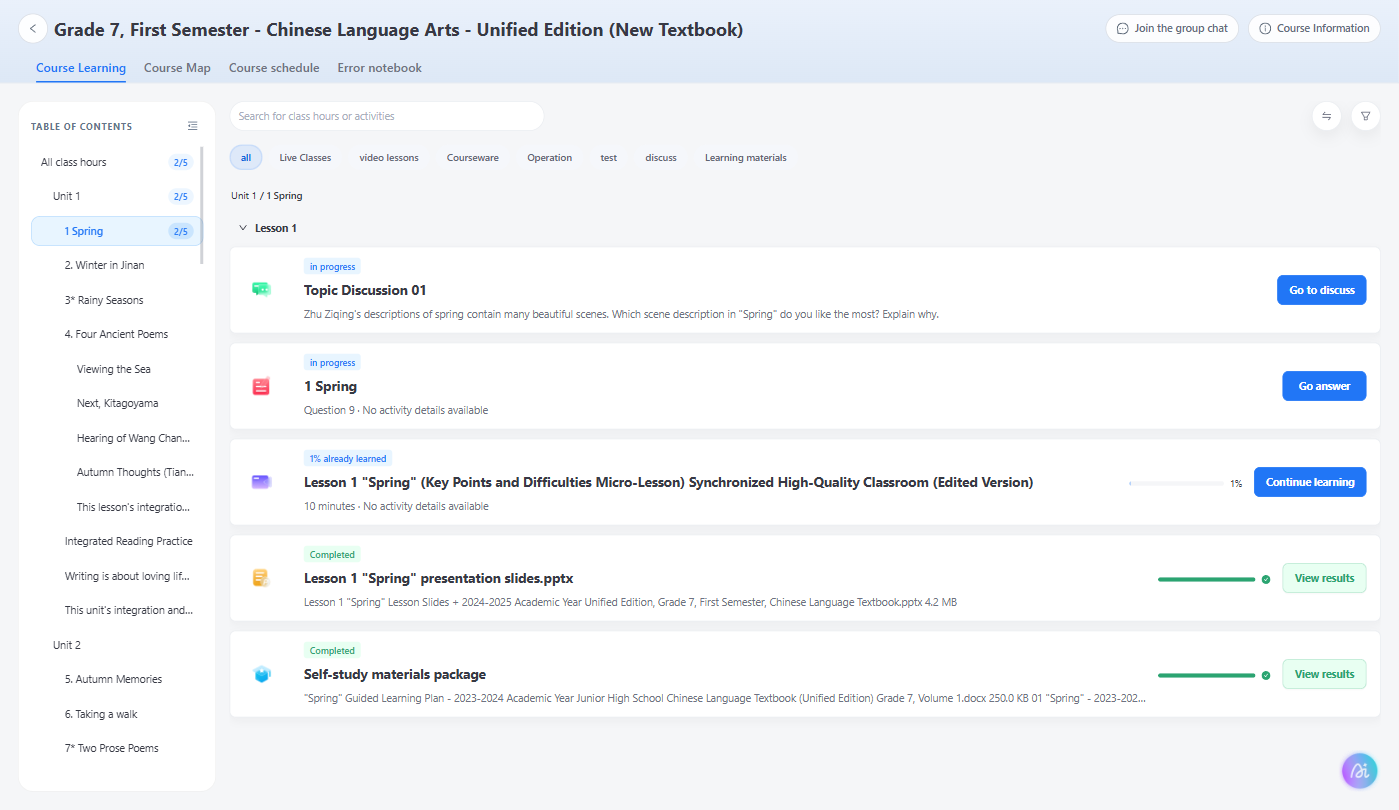Select '1 Spring' in the contents tree
Viewport: 1399px width, 810px height.
pos(116,231)
